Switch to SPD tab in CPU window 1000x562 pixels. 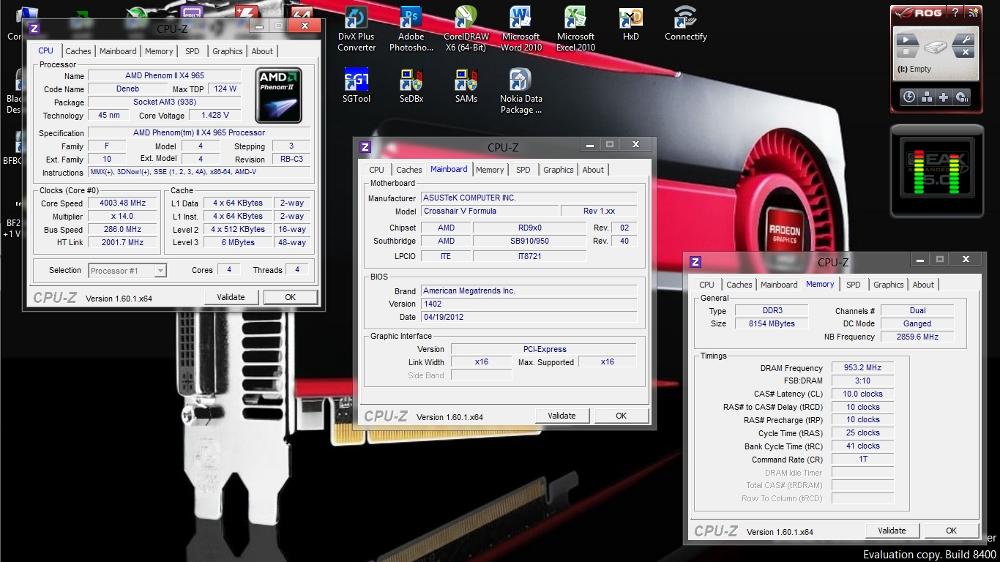(192, 51)
